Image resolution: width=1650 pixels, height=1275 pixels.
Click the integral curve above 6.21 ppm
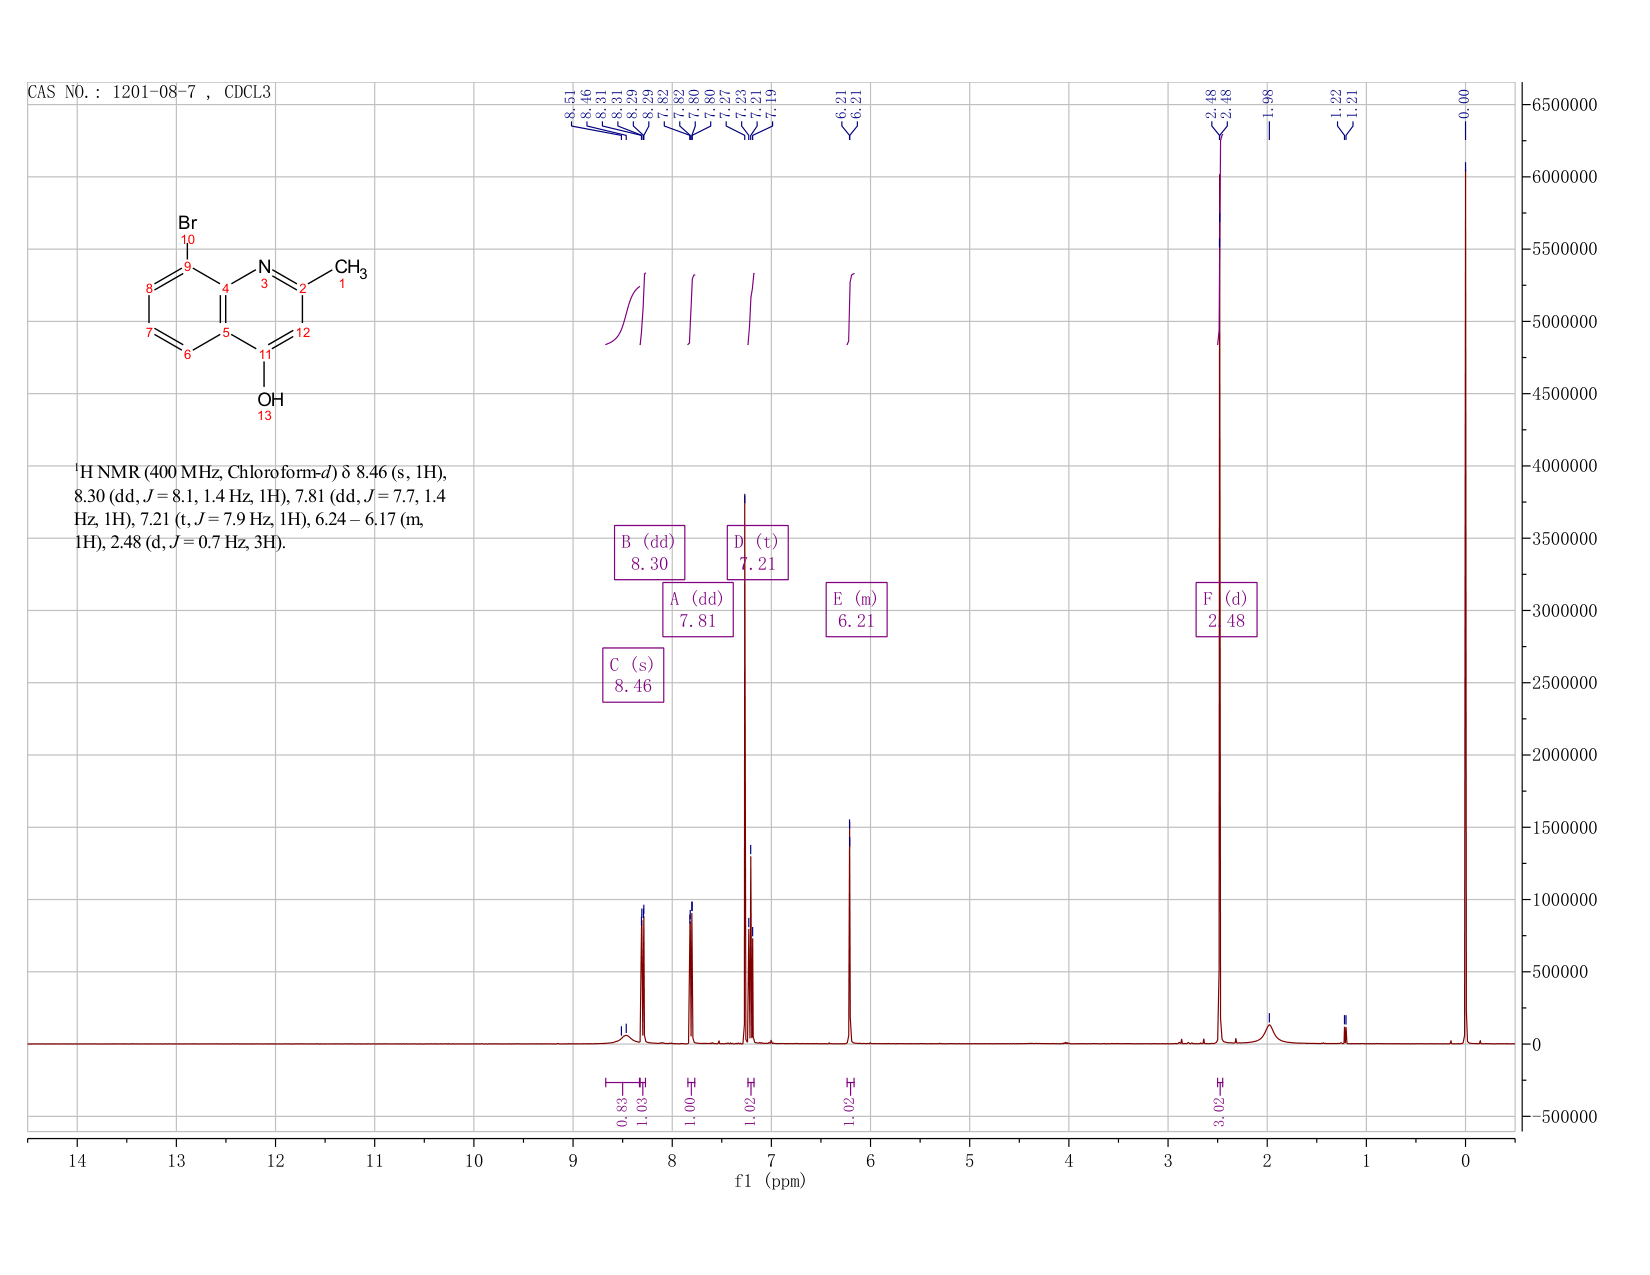[850, 308]
